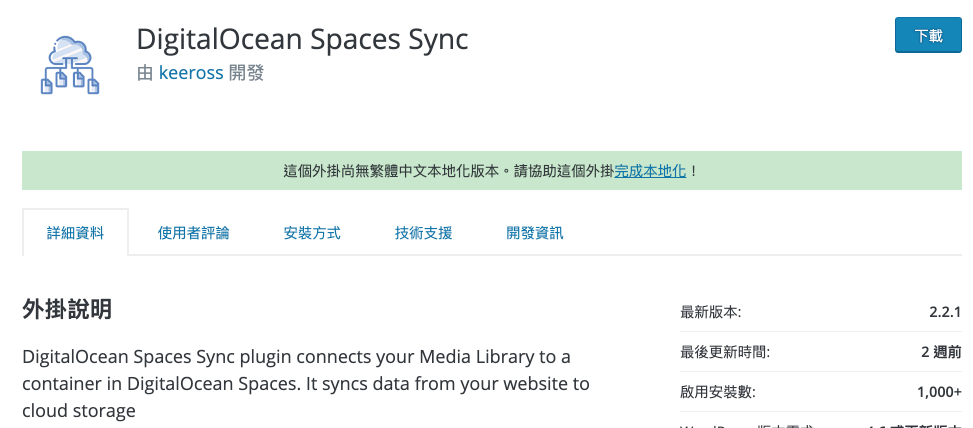This screenshot has height=428, width=973.
Task: Select the 詳細資料 tab
Action: 76,233
